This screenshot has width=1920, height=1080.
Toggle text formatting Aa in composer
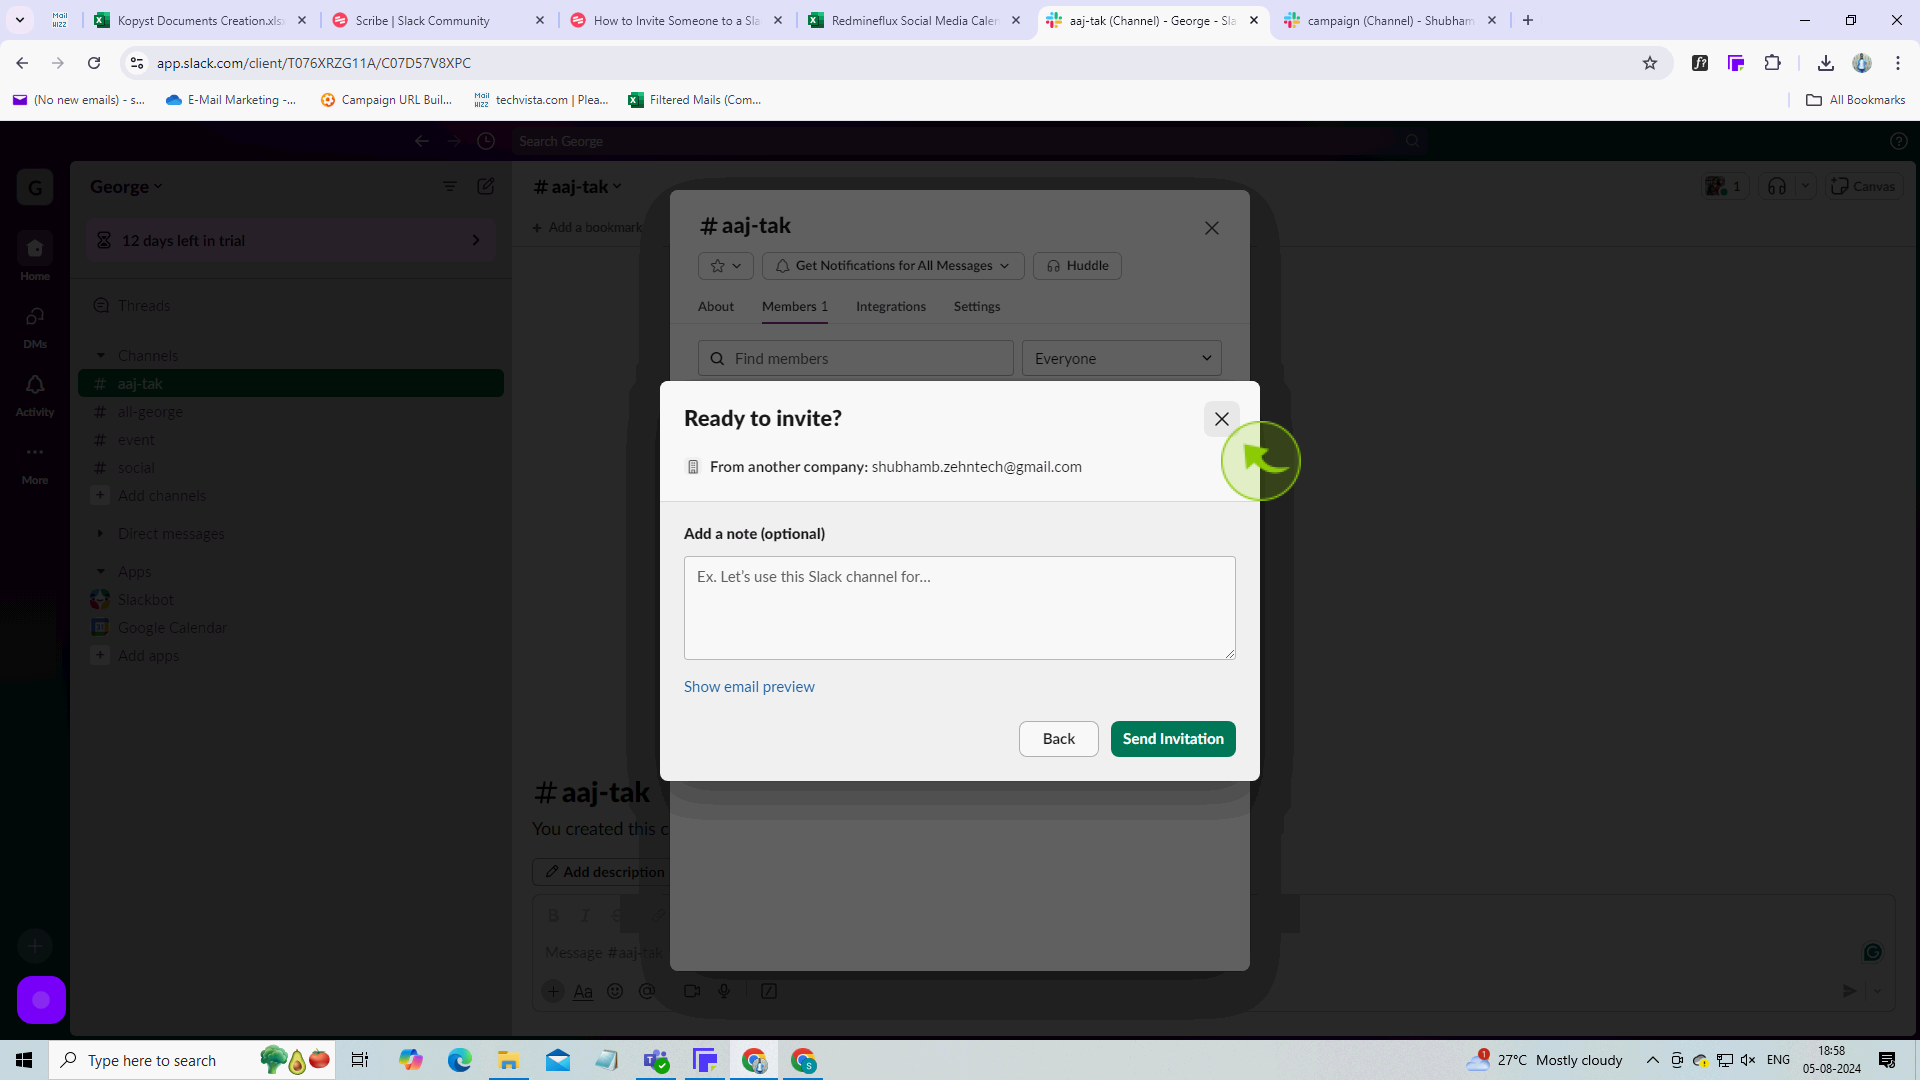tap(583, 991)
